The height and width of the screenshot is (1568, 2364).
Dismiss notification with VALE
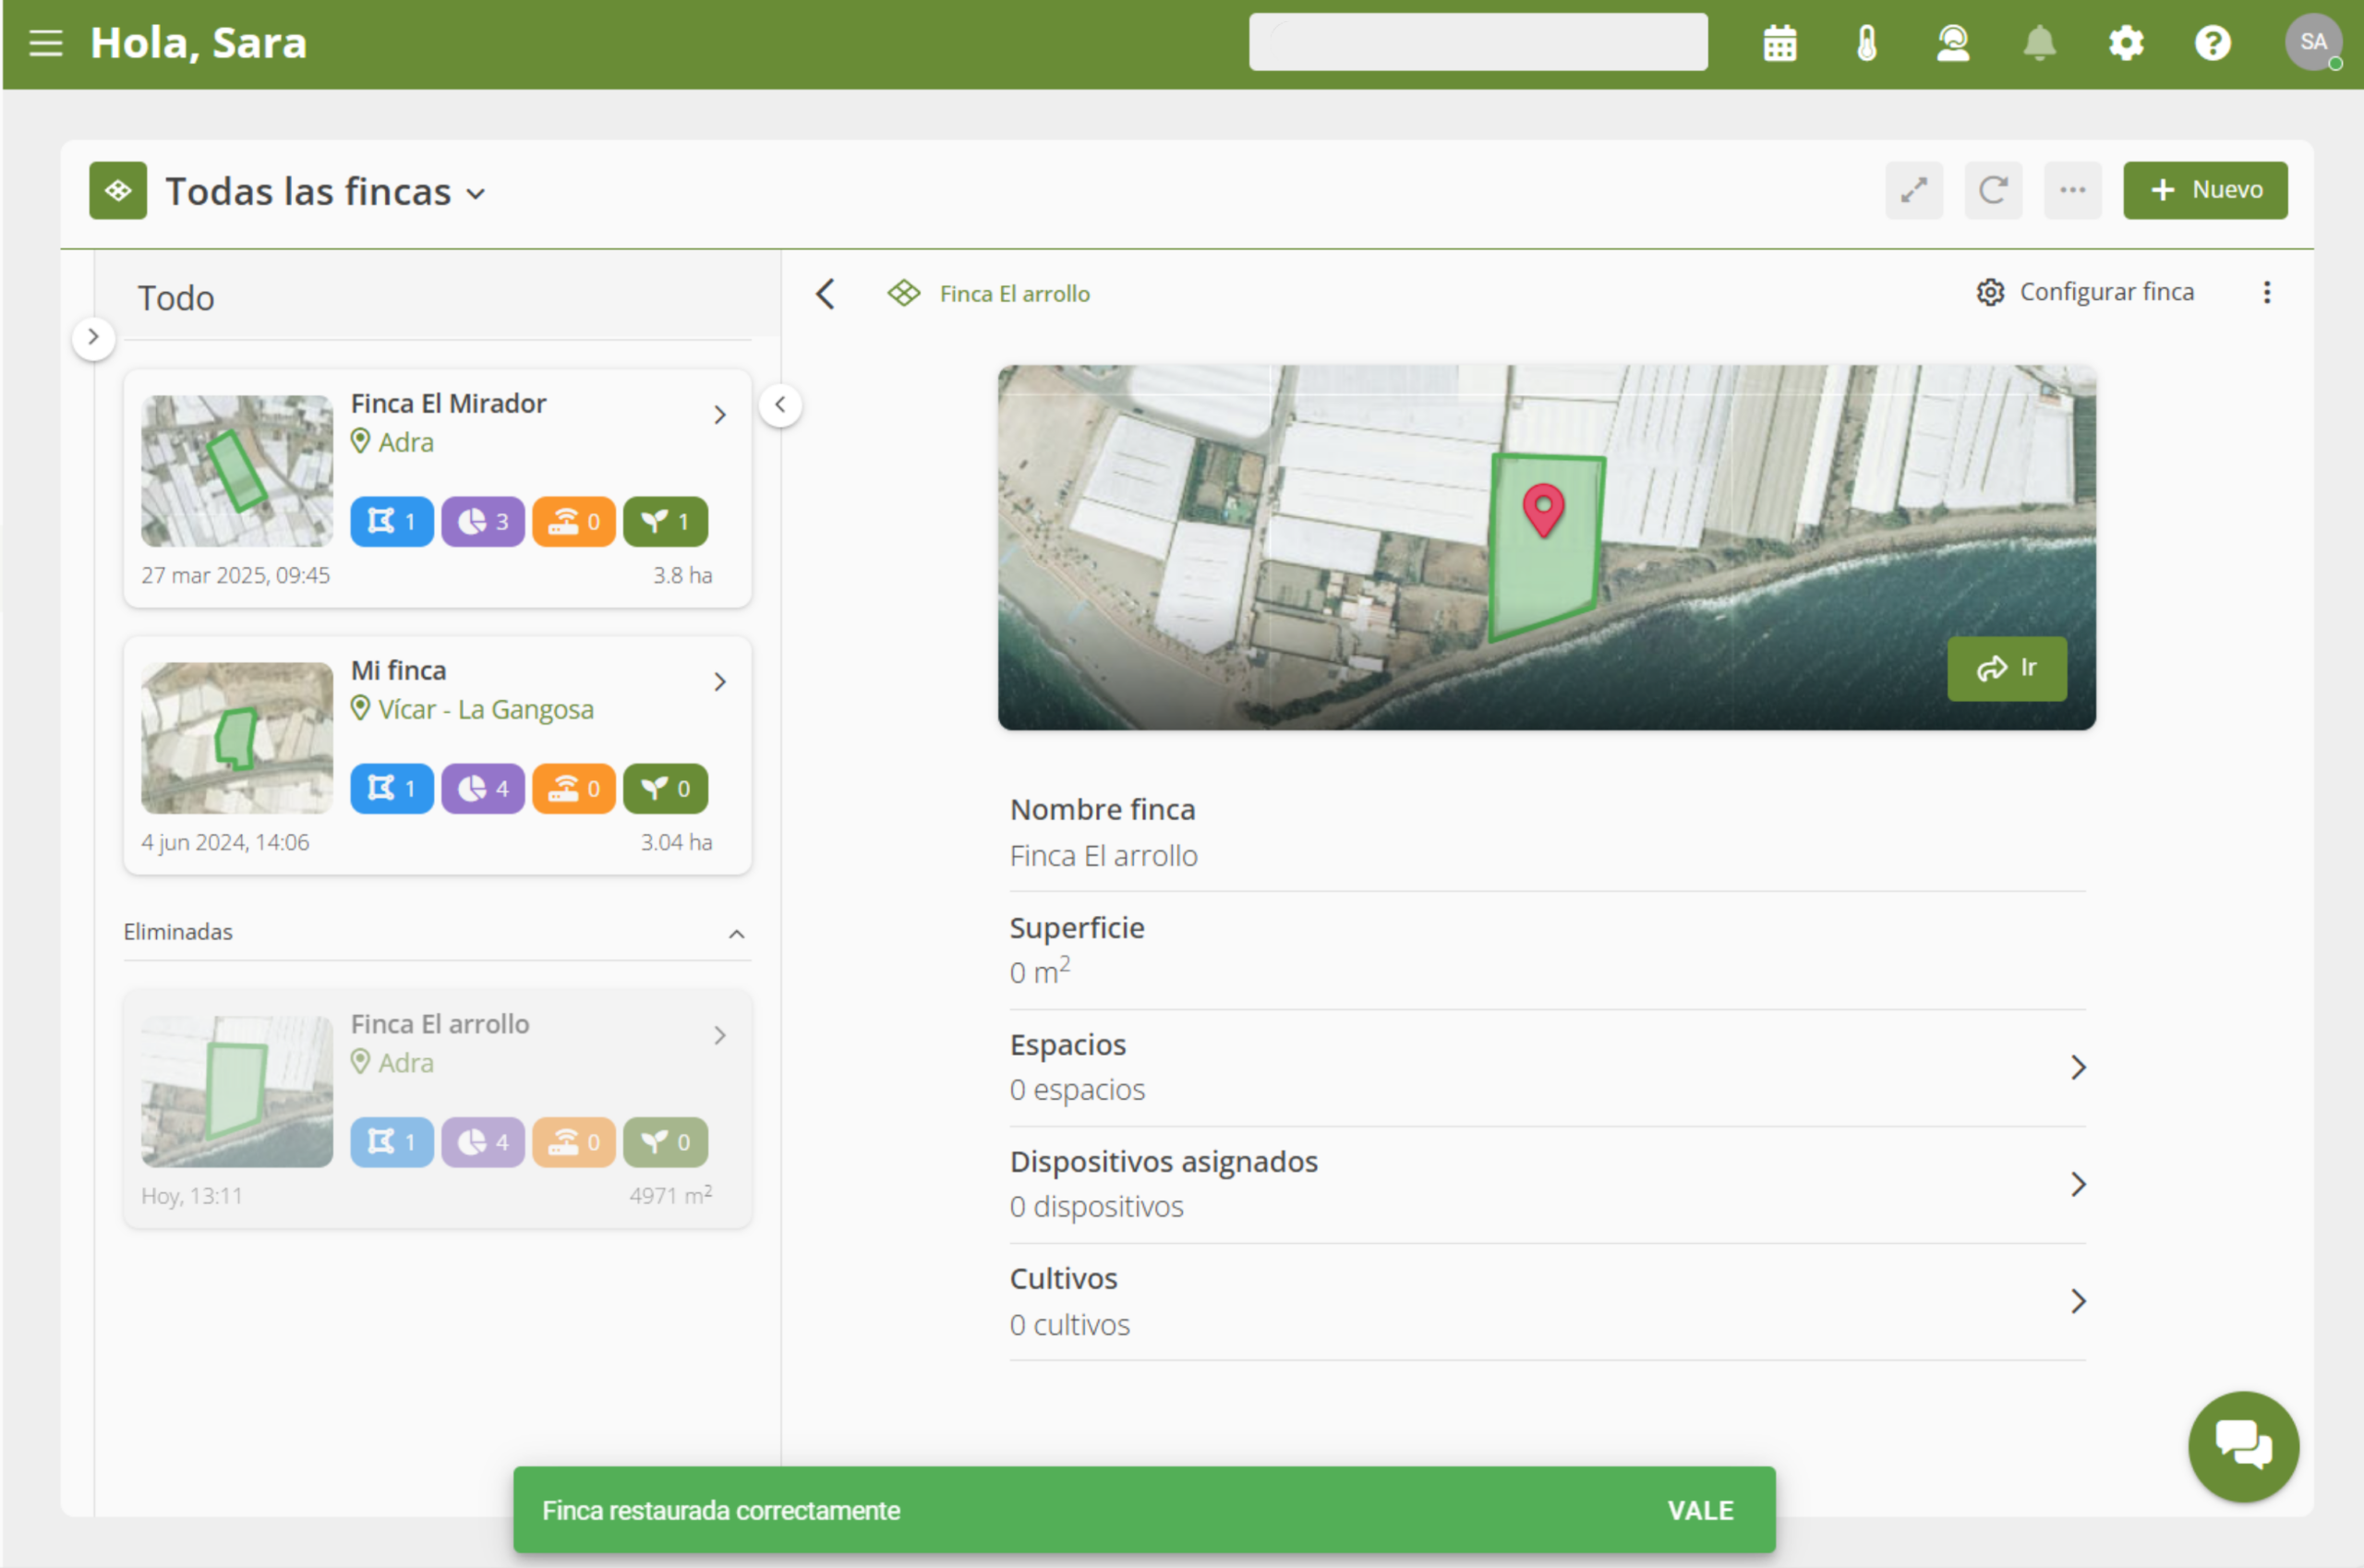[x=1699, y=1510]
